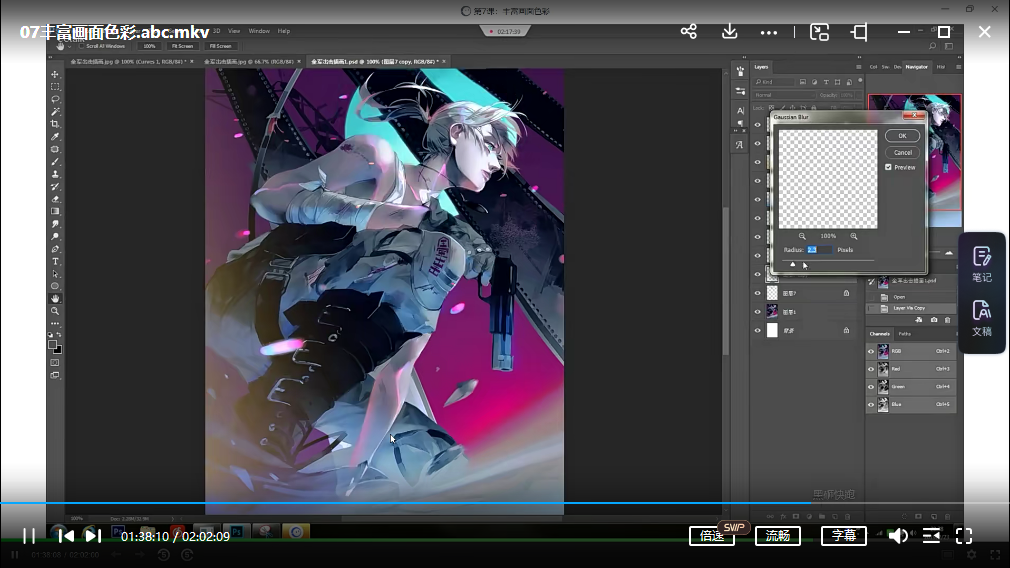The width and height of the screenshot is (1010, 568).
Task: Switch to the Navigator panel tab
Action: click(x=917, y=67)
